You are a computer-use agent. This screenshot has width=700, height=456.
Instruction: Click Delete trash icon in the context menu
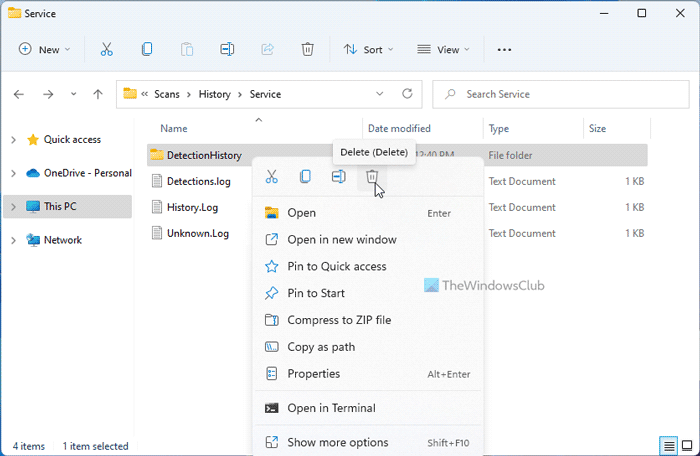pos(372,177)
